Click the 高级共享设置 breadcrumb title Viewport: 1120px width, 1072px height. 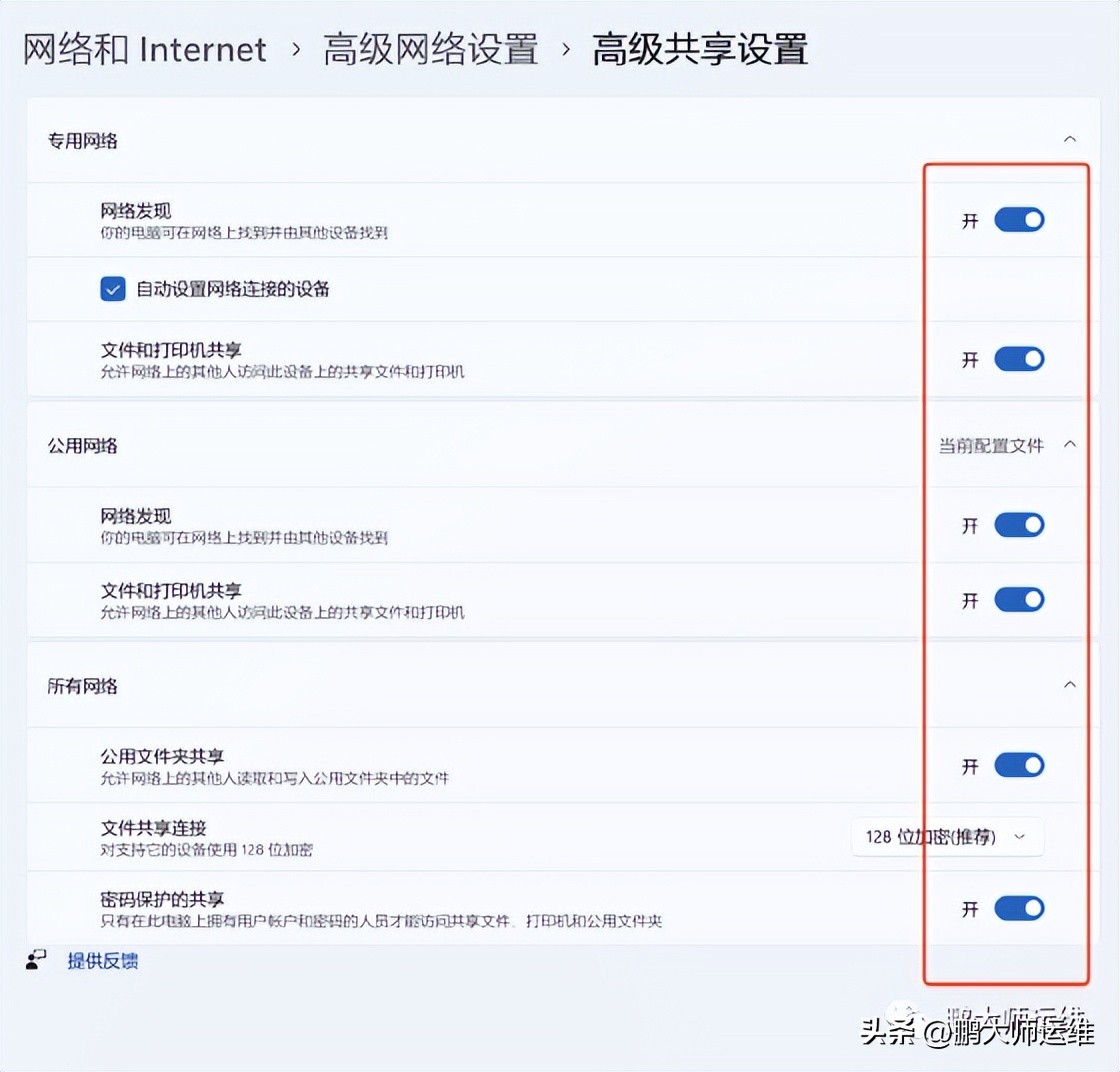click(x=700, y=48)
